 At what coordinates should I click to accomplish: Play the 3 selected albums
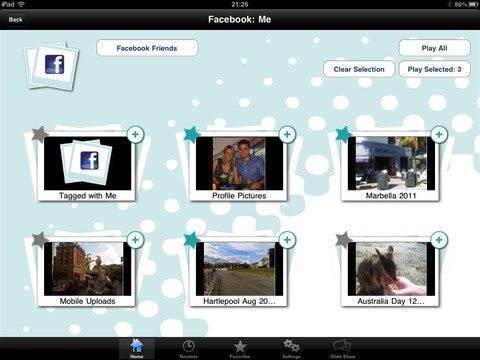point(434,69)
